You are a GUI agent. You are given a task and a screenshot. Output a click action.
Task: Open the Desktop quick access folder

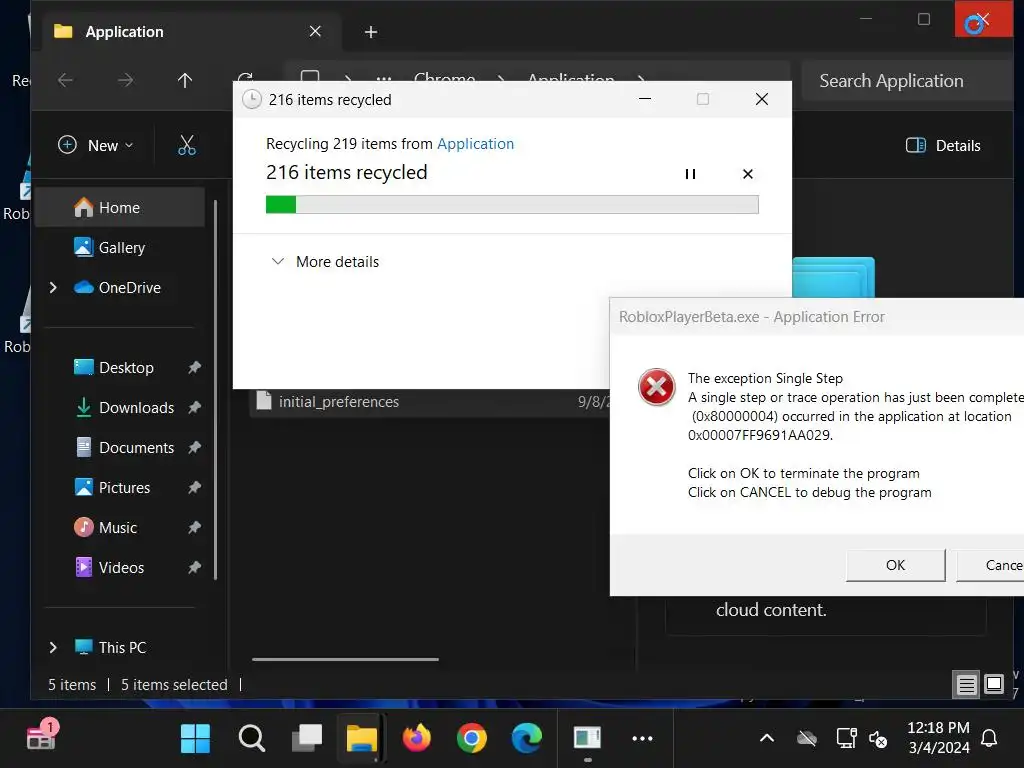tap(126, 368)
